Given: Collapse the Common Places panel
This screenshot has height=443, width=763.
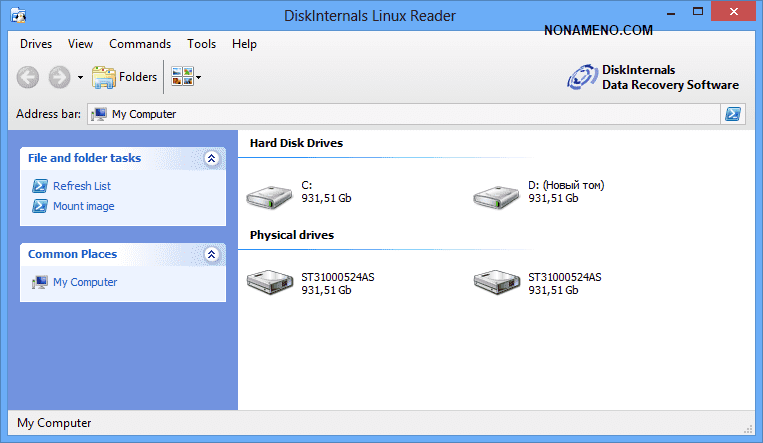Looking at the screenshot, I should pyautogui.click(x=211, y=254).
